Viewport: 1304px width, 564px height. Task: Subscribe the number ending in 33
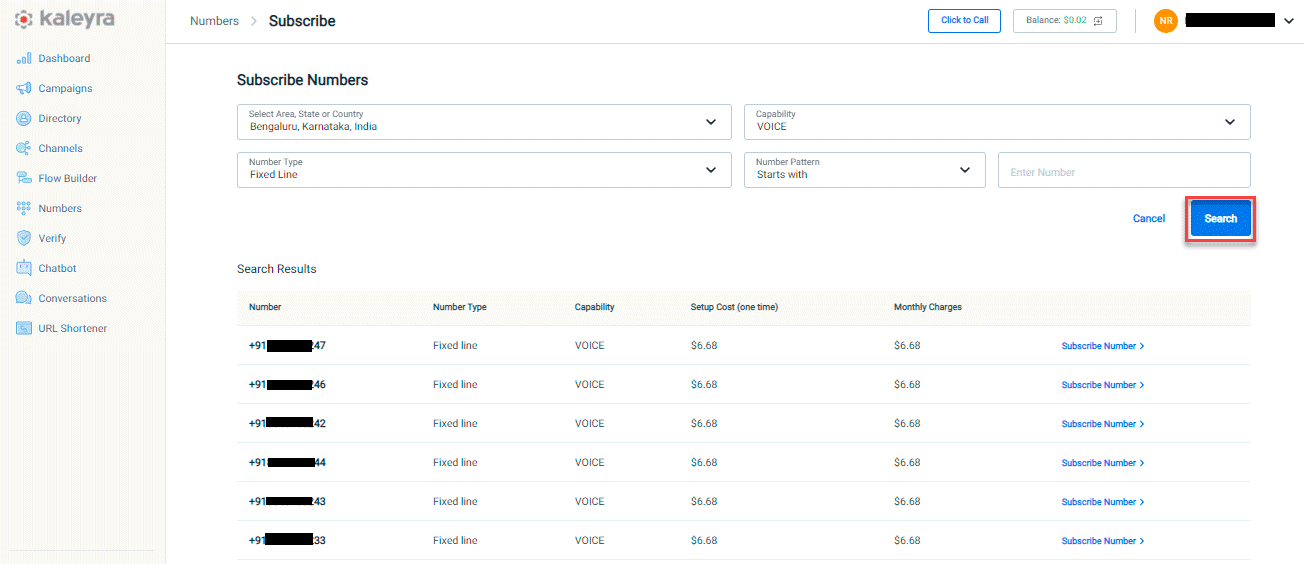[1103, 541]
